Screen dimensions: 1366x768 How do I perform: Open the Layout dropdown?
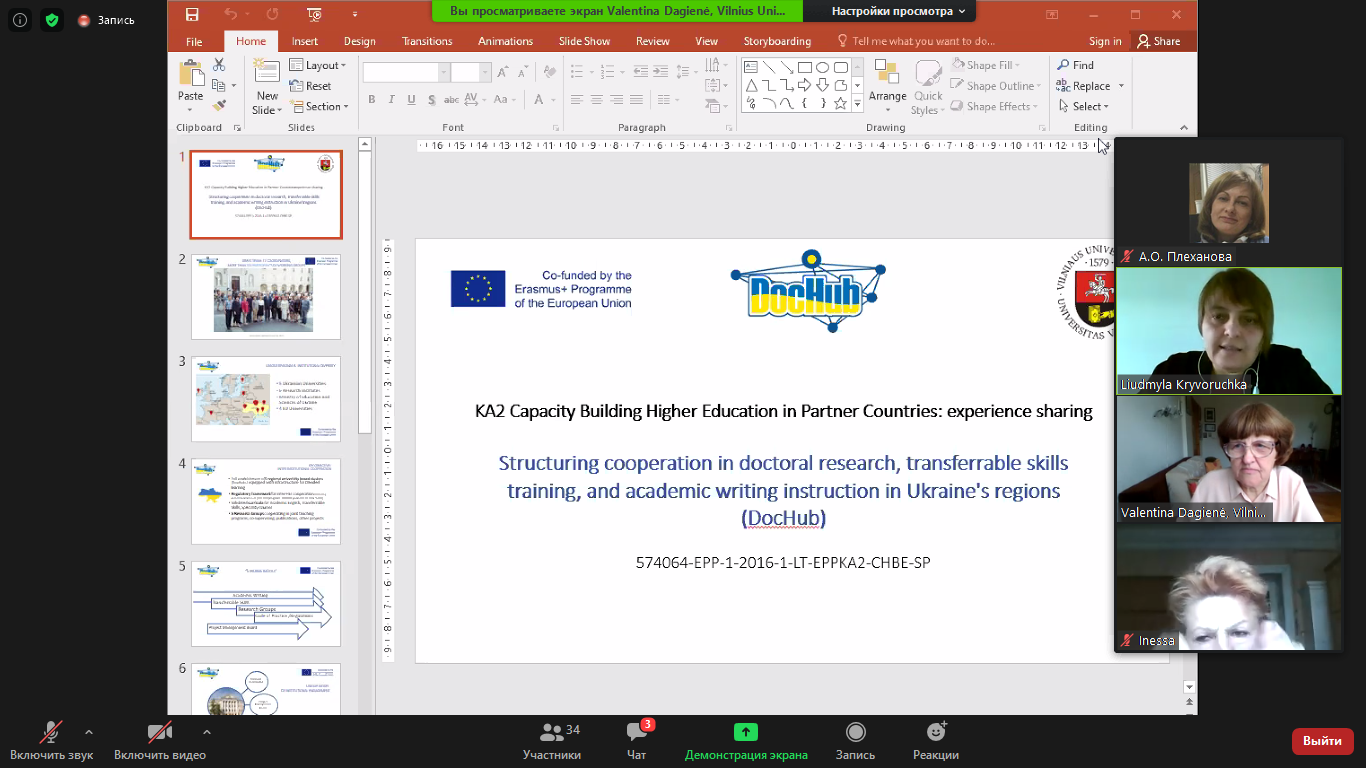pos(318,65)
